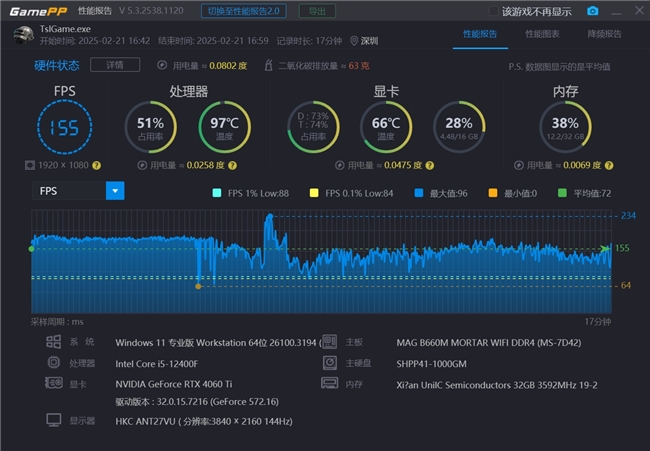Click the green start marker on the chart

point(32,249)
